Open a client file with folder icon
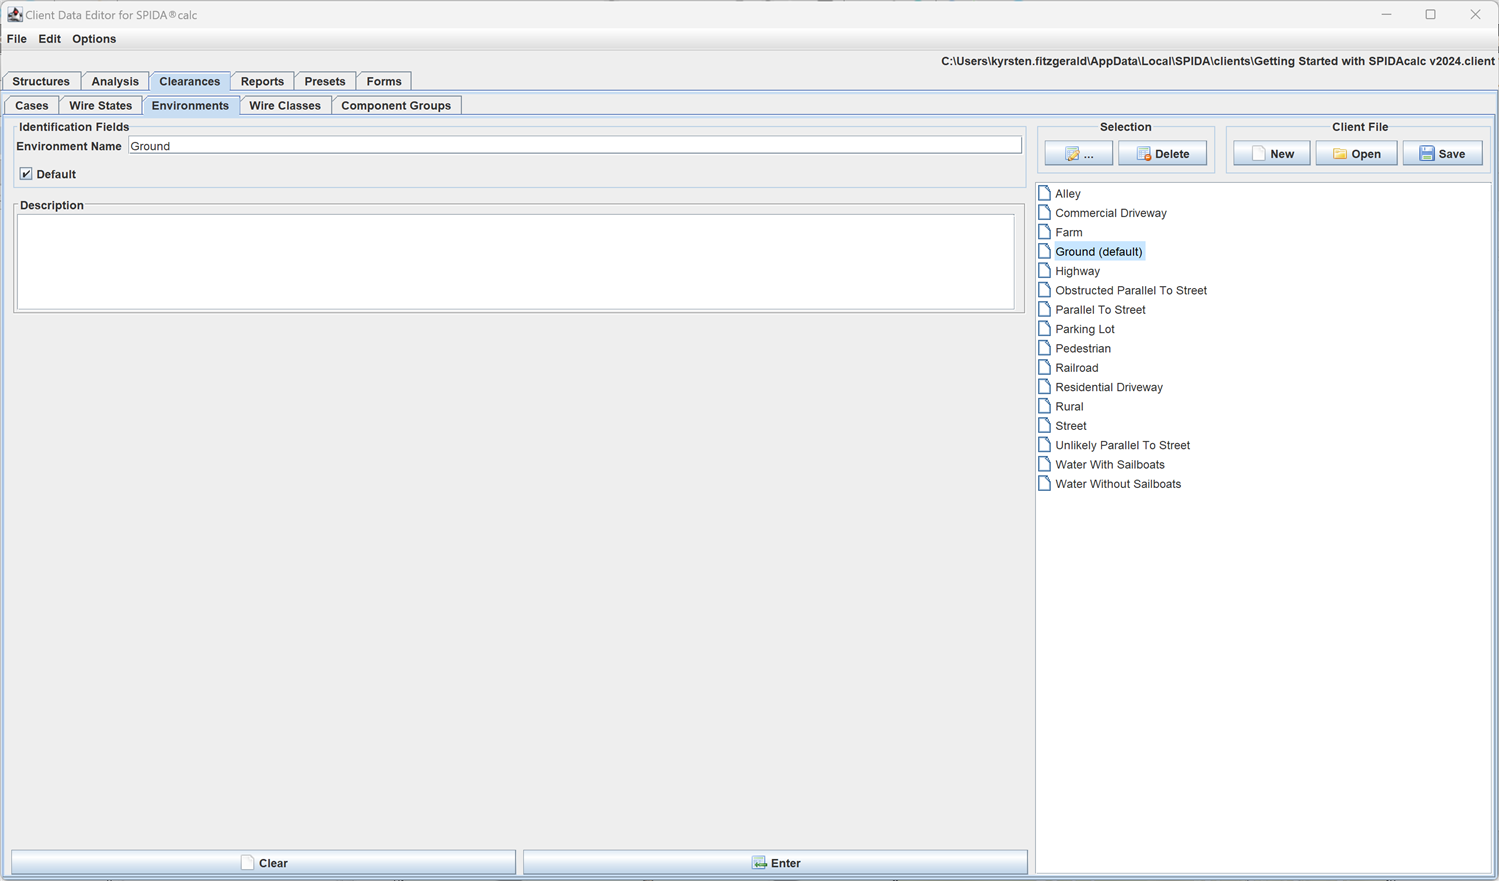Image resolution: width=1499 pixels, height=881 pixels. [1356, 154]
